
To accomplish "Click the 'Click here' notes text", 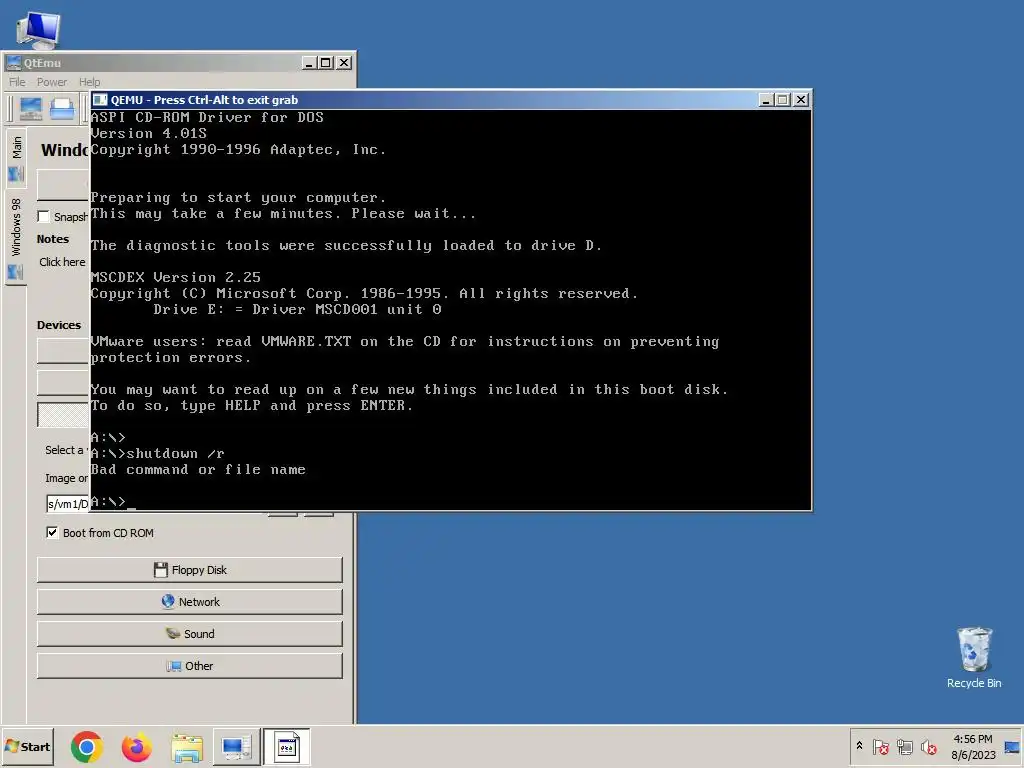I will [x=62, y=262].
